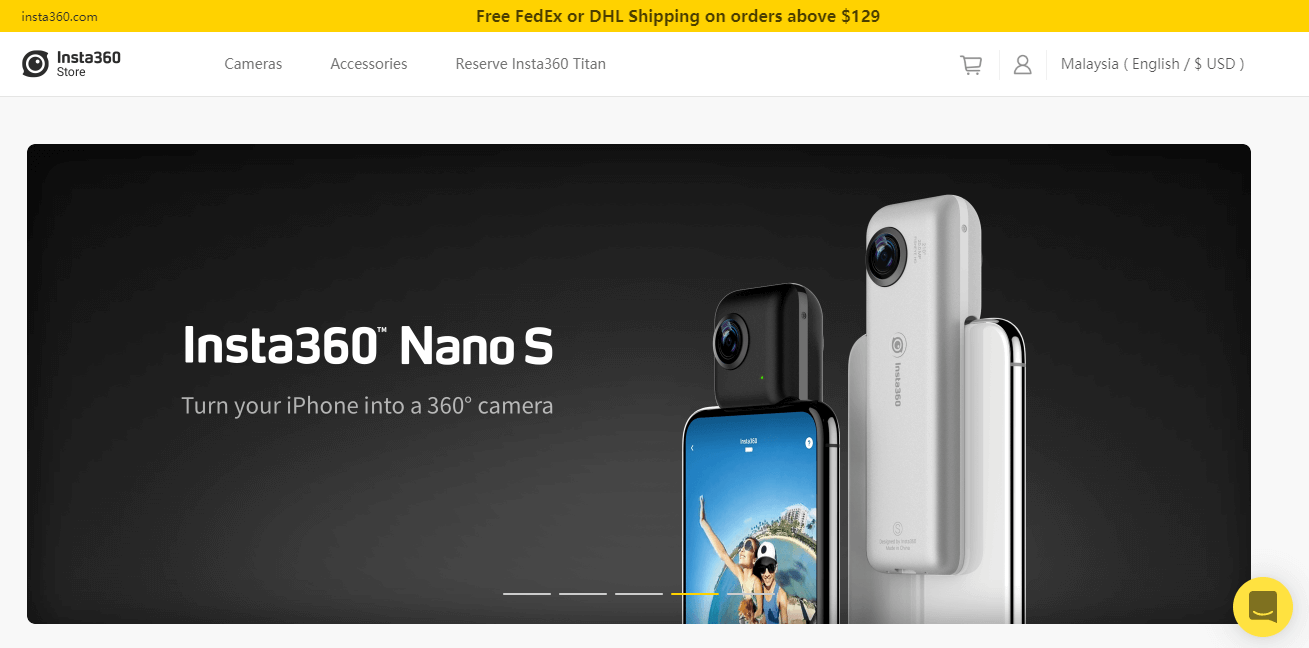Click the Insta360 Store logo
The image size is (1309, 648).
71,64
